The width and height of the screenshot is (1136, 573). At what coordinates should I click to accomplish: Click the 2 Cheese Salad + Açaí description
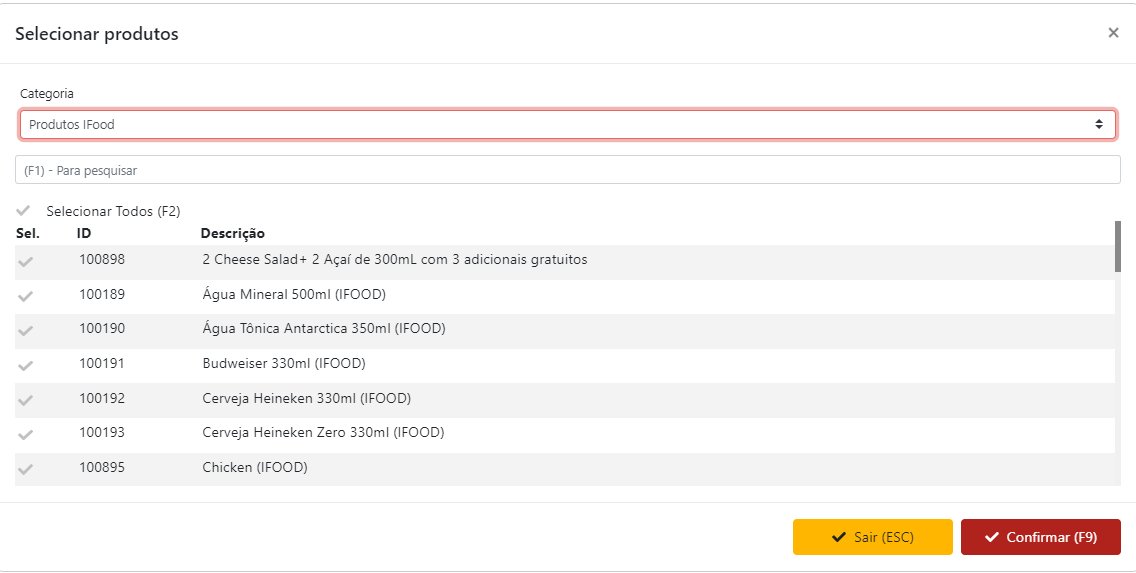click(x=394, y=260)
